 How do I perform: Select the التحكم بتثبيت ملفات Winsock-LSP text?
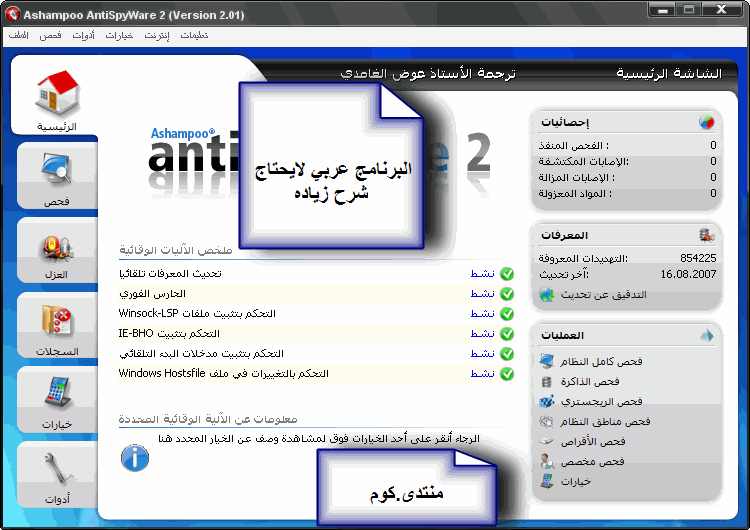point(197,314)
